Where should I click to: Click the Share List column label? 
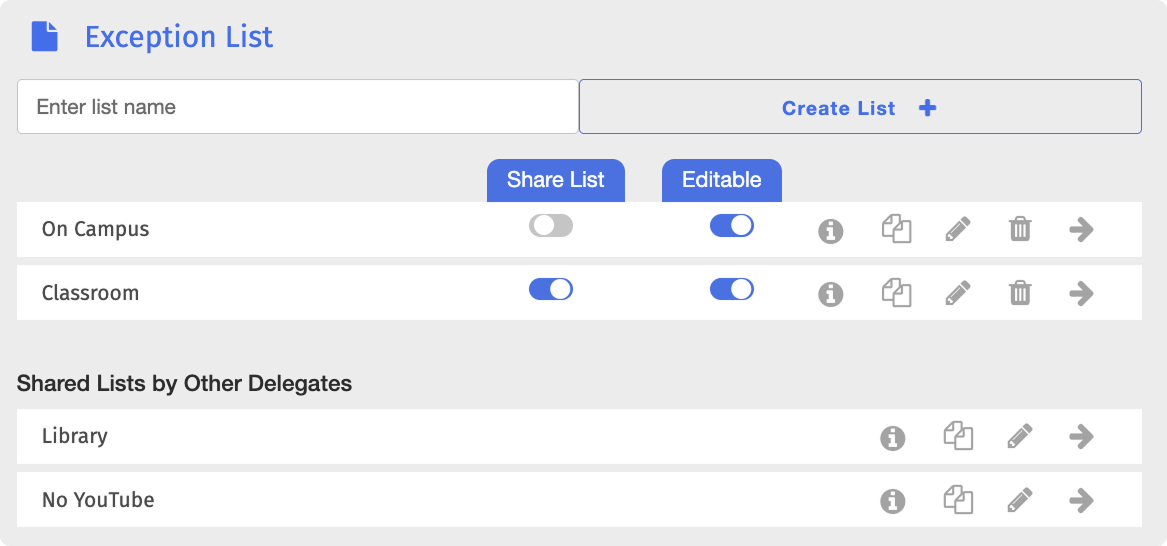coord(556,180)
